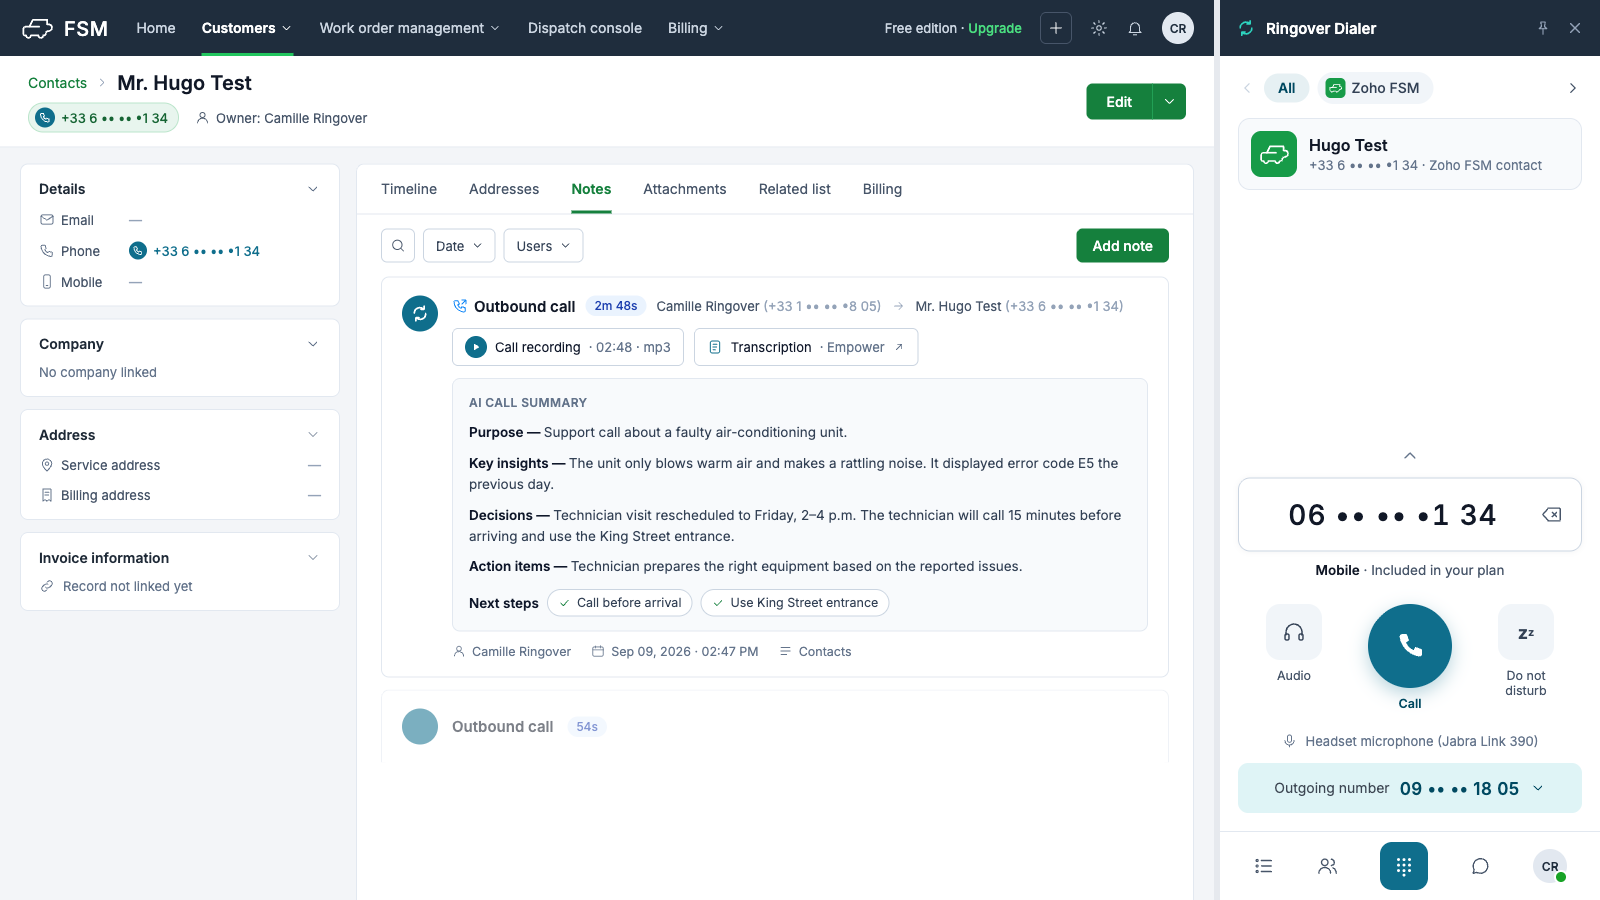Click Headset microphone (Jabra Link 390) label
The width and height of the screenshot is (1600, 900).
[1421, 741]
